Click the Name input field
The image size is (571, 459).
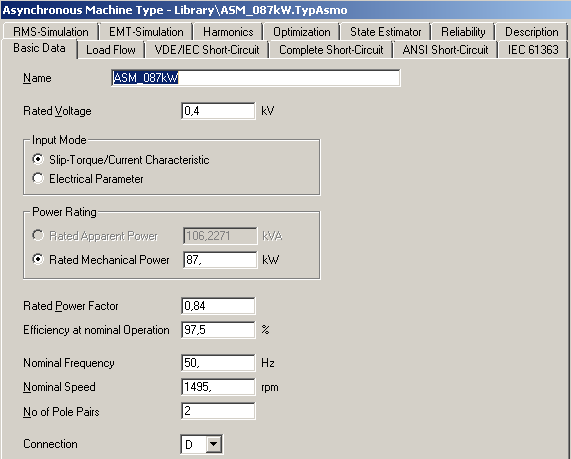[x=256, y=78]
